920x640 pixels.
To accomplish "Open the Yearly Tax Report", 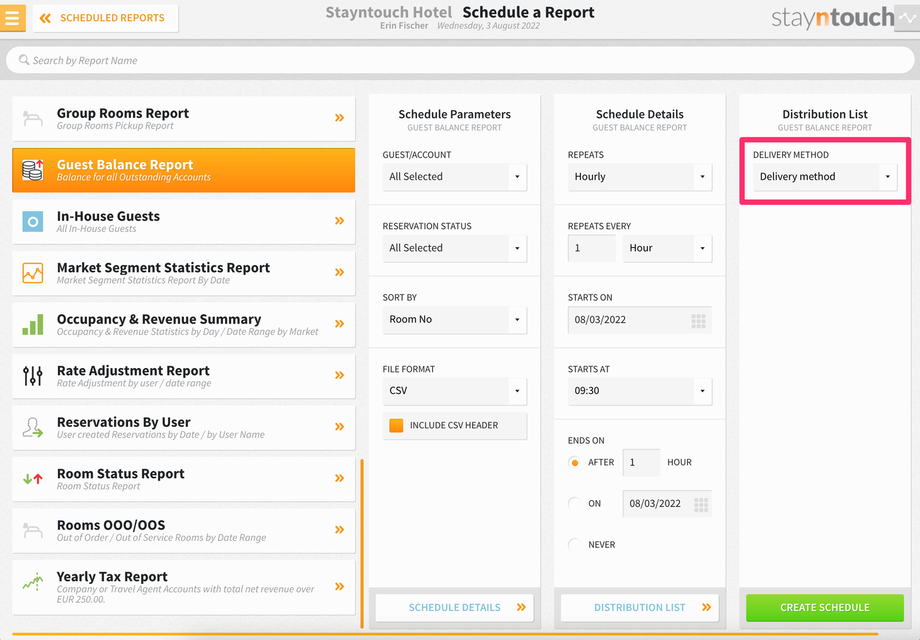I will click(184, 587).
